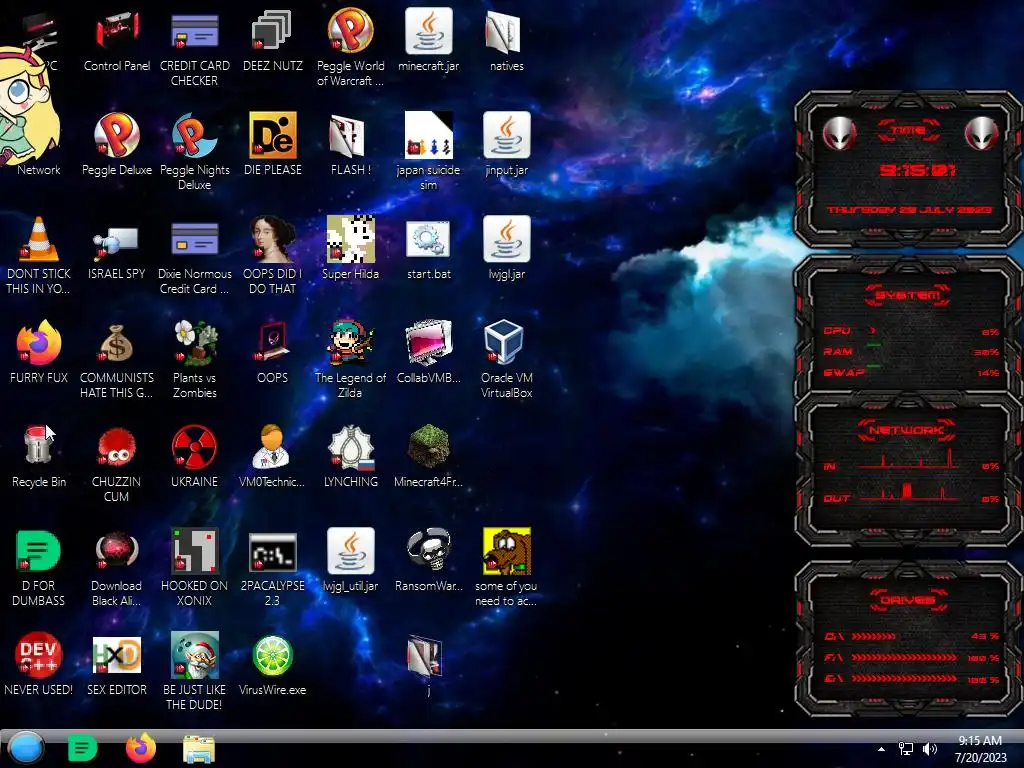Click the widget's red digital clock

917,170
